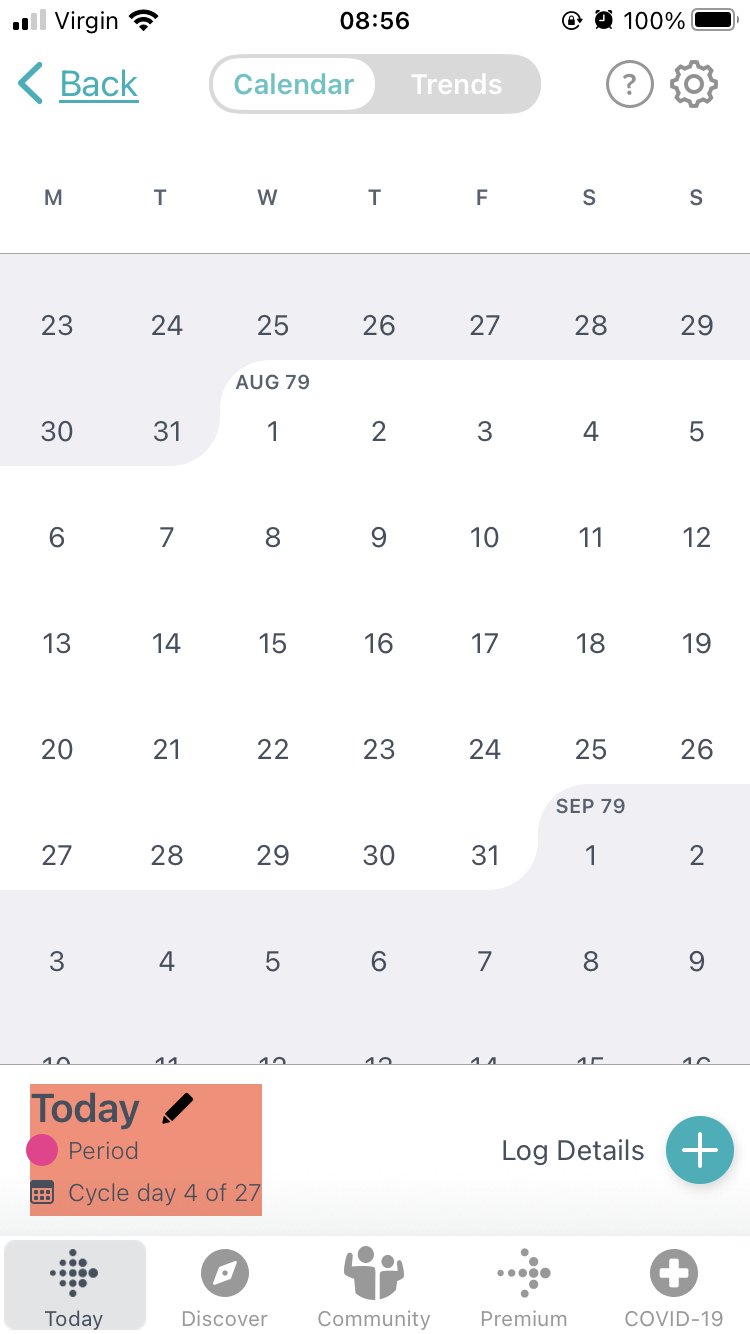
Task: Select August 1 on the calendar
Action: click(x=272, y=432)
